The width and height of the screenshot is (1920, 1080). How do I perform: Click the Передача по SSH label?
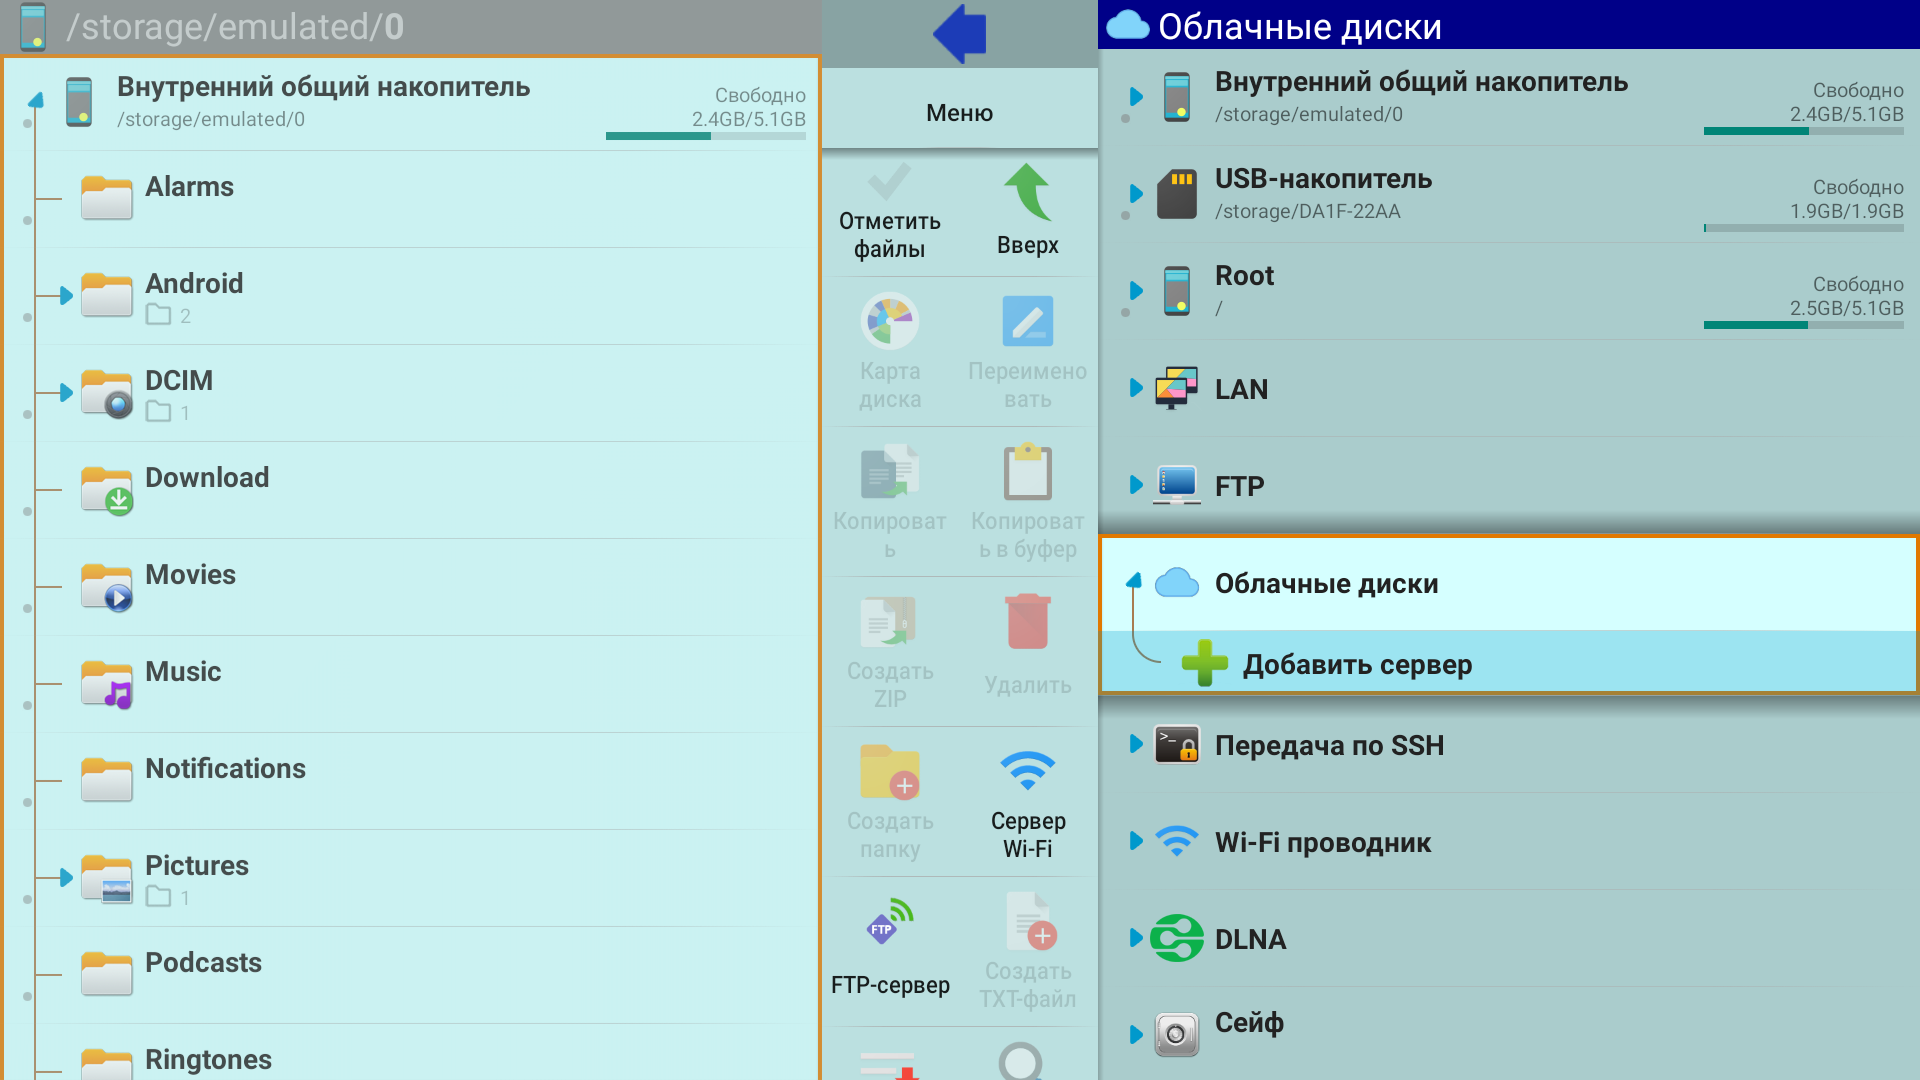coord(1329,746)
